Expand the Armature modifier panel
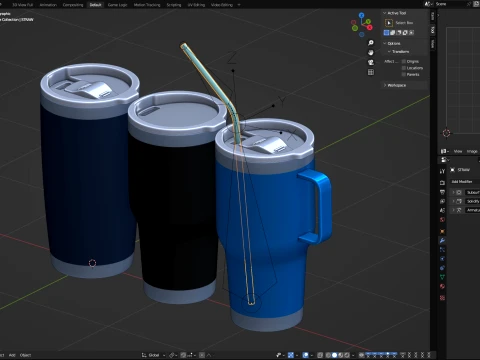 pyautogui.click(x=453, y=210)
